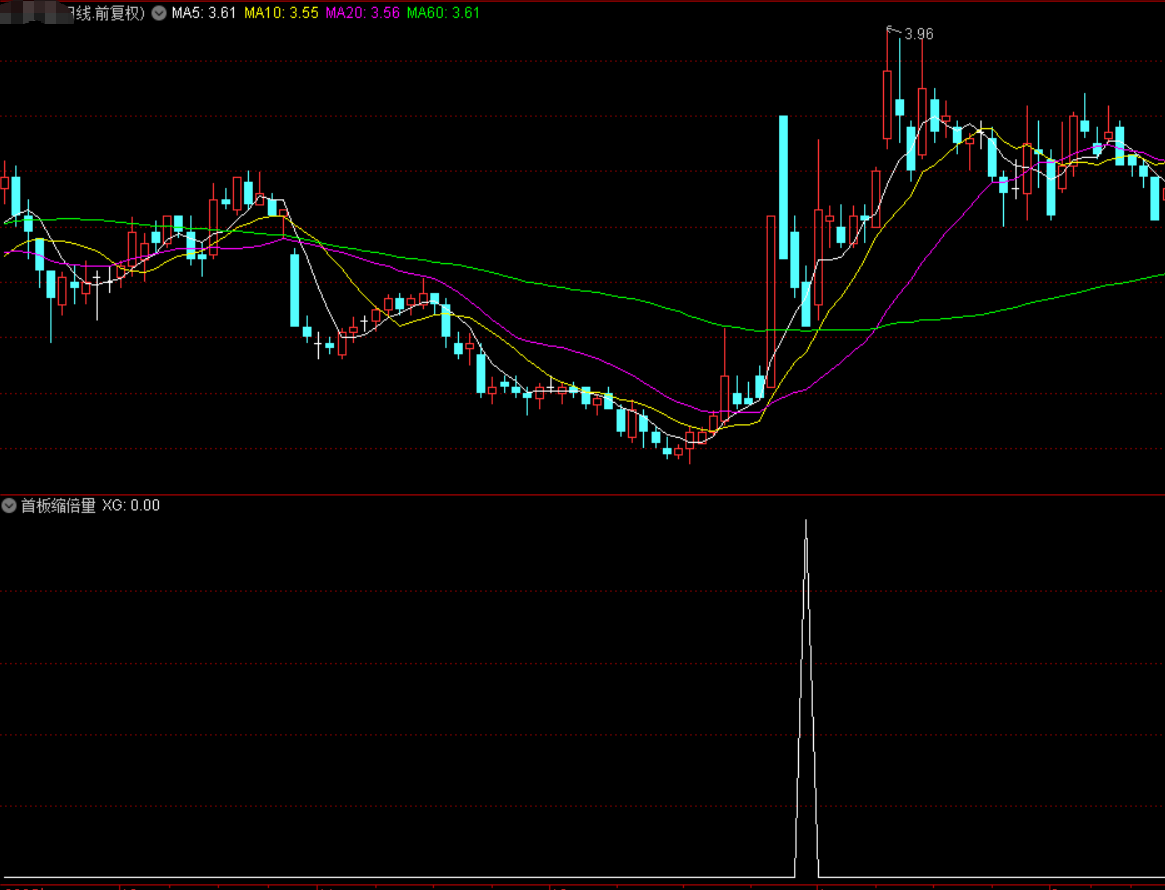1165x890 pixels.
Task: Select the MA5: 3.61 moving average label
Action: tap(204, 13)
